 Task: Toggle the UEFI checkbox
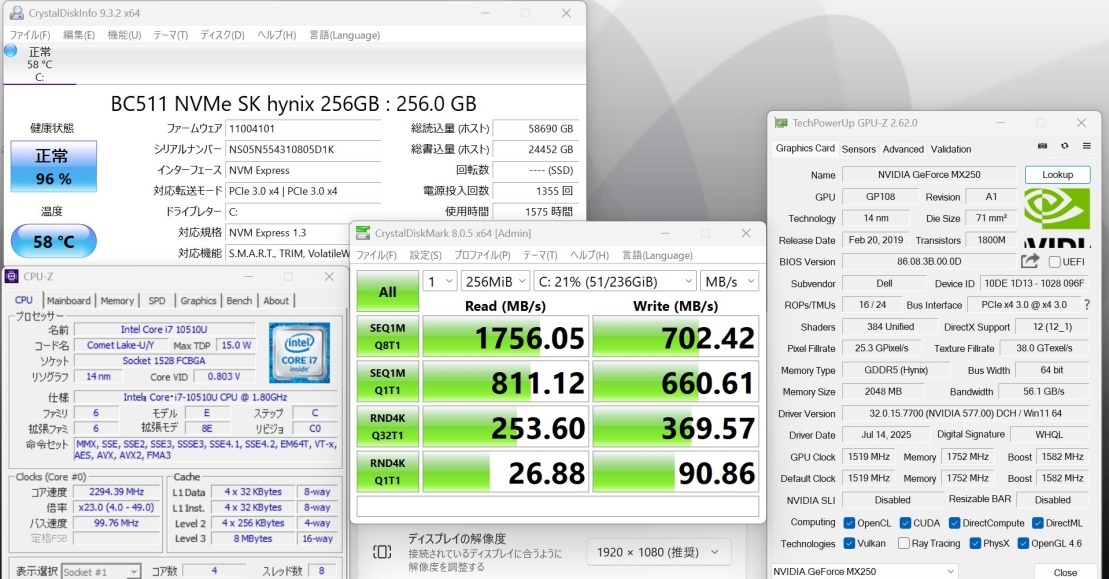coord(1055,262)
